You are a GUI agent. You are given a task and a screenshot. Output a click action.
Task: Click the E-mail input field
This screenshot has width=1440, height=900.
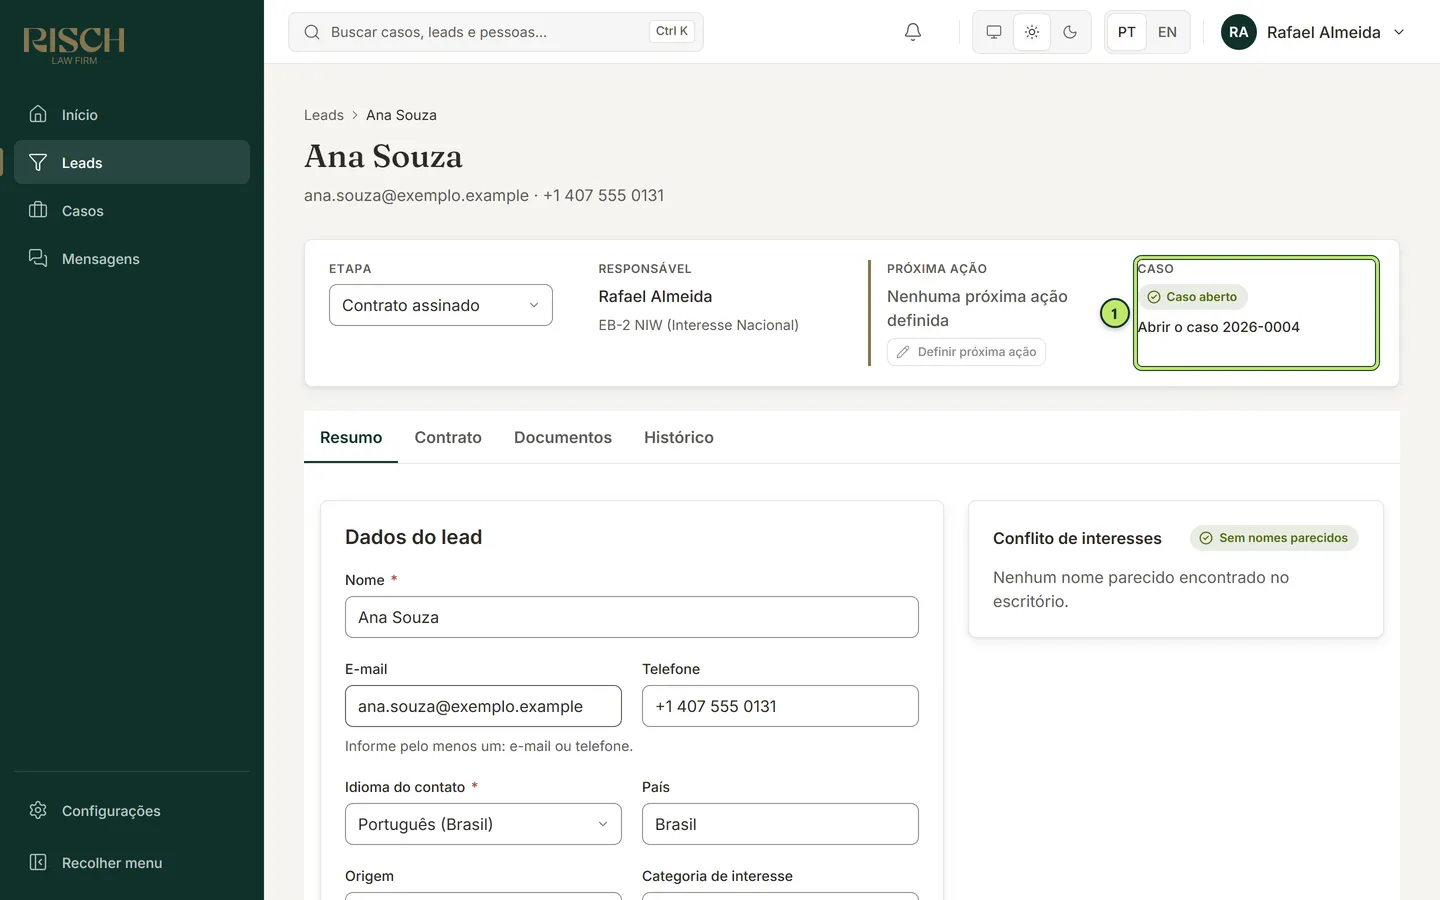point(483,706)
